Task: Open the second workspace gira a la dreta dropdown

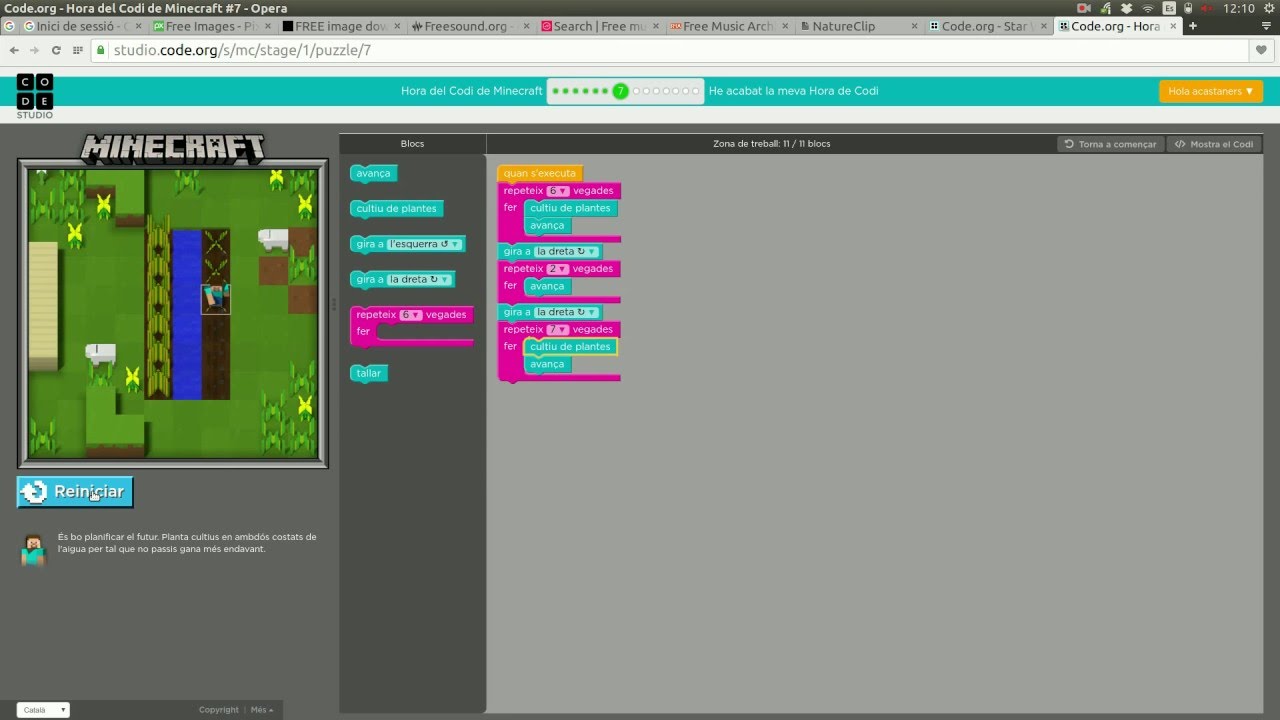Action: click(567, 312)
